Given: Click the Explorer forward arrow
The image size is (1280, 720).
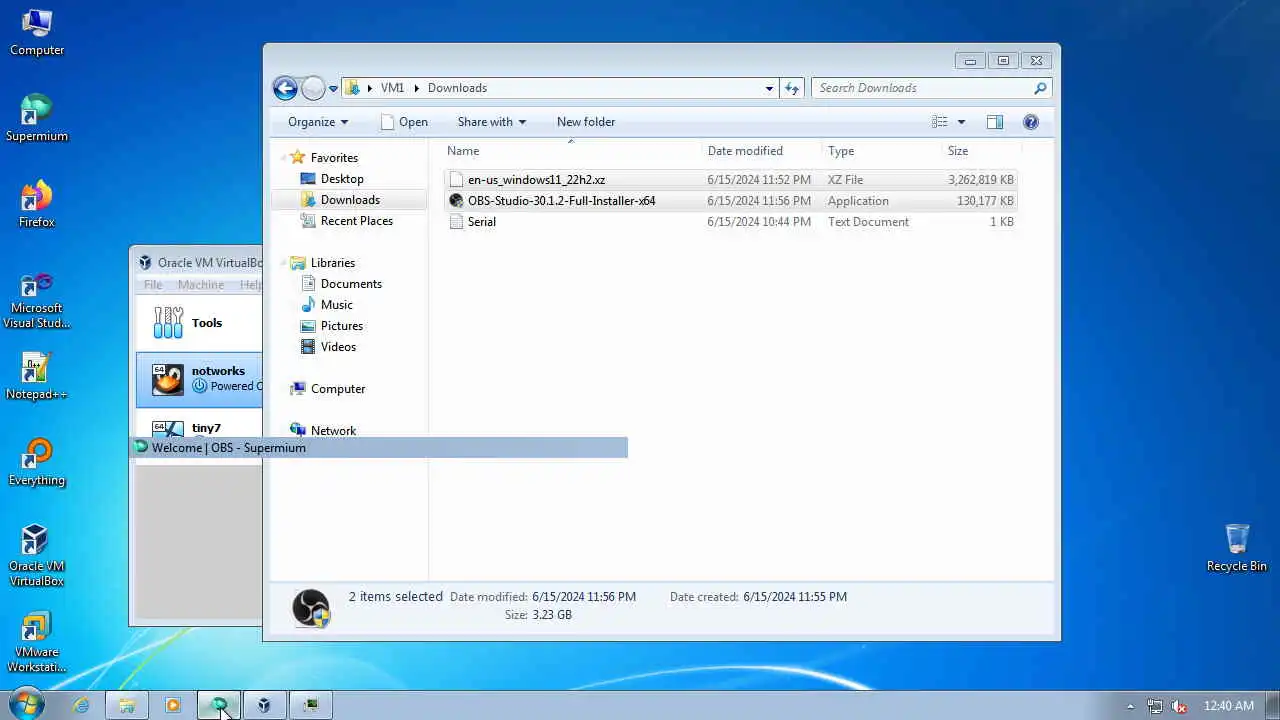Looking at the screenshot, I should (x=313, y=88).
